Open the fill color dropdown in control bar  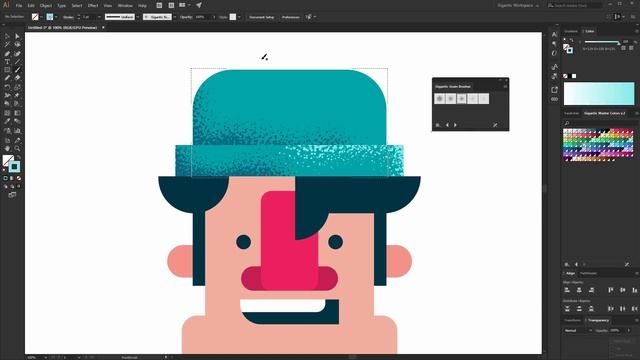[x=41, y=17]
